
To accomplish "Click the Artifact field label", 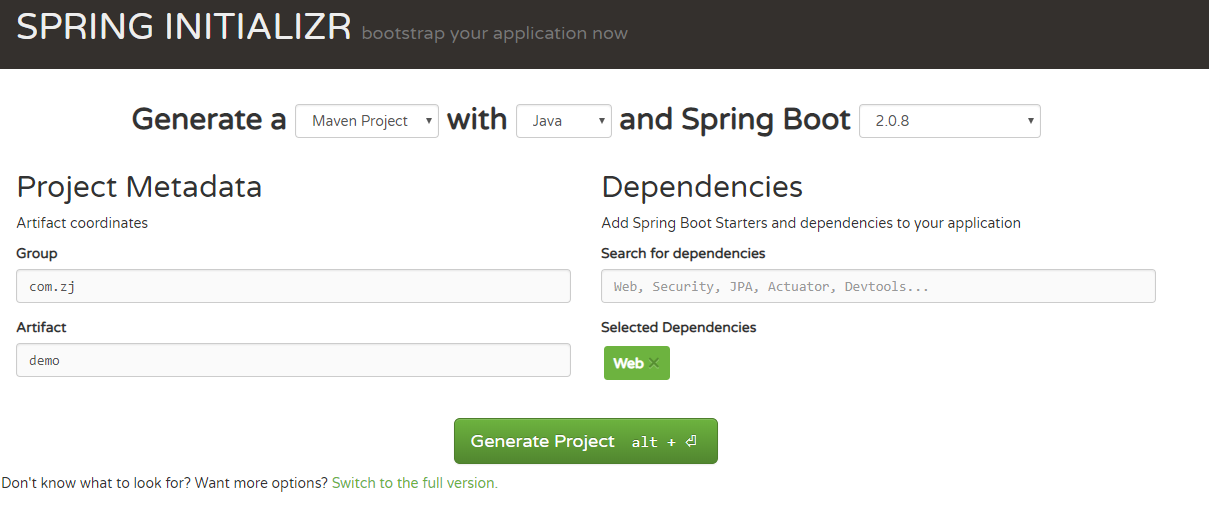I will coord(41,327).
